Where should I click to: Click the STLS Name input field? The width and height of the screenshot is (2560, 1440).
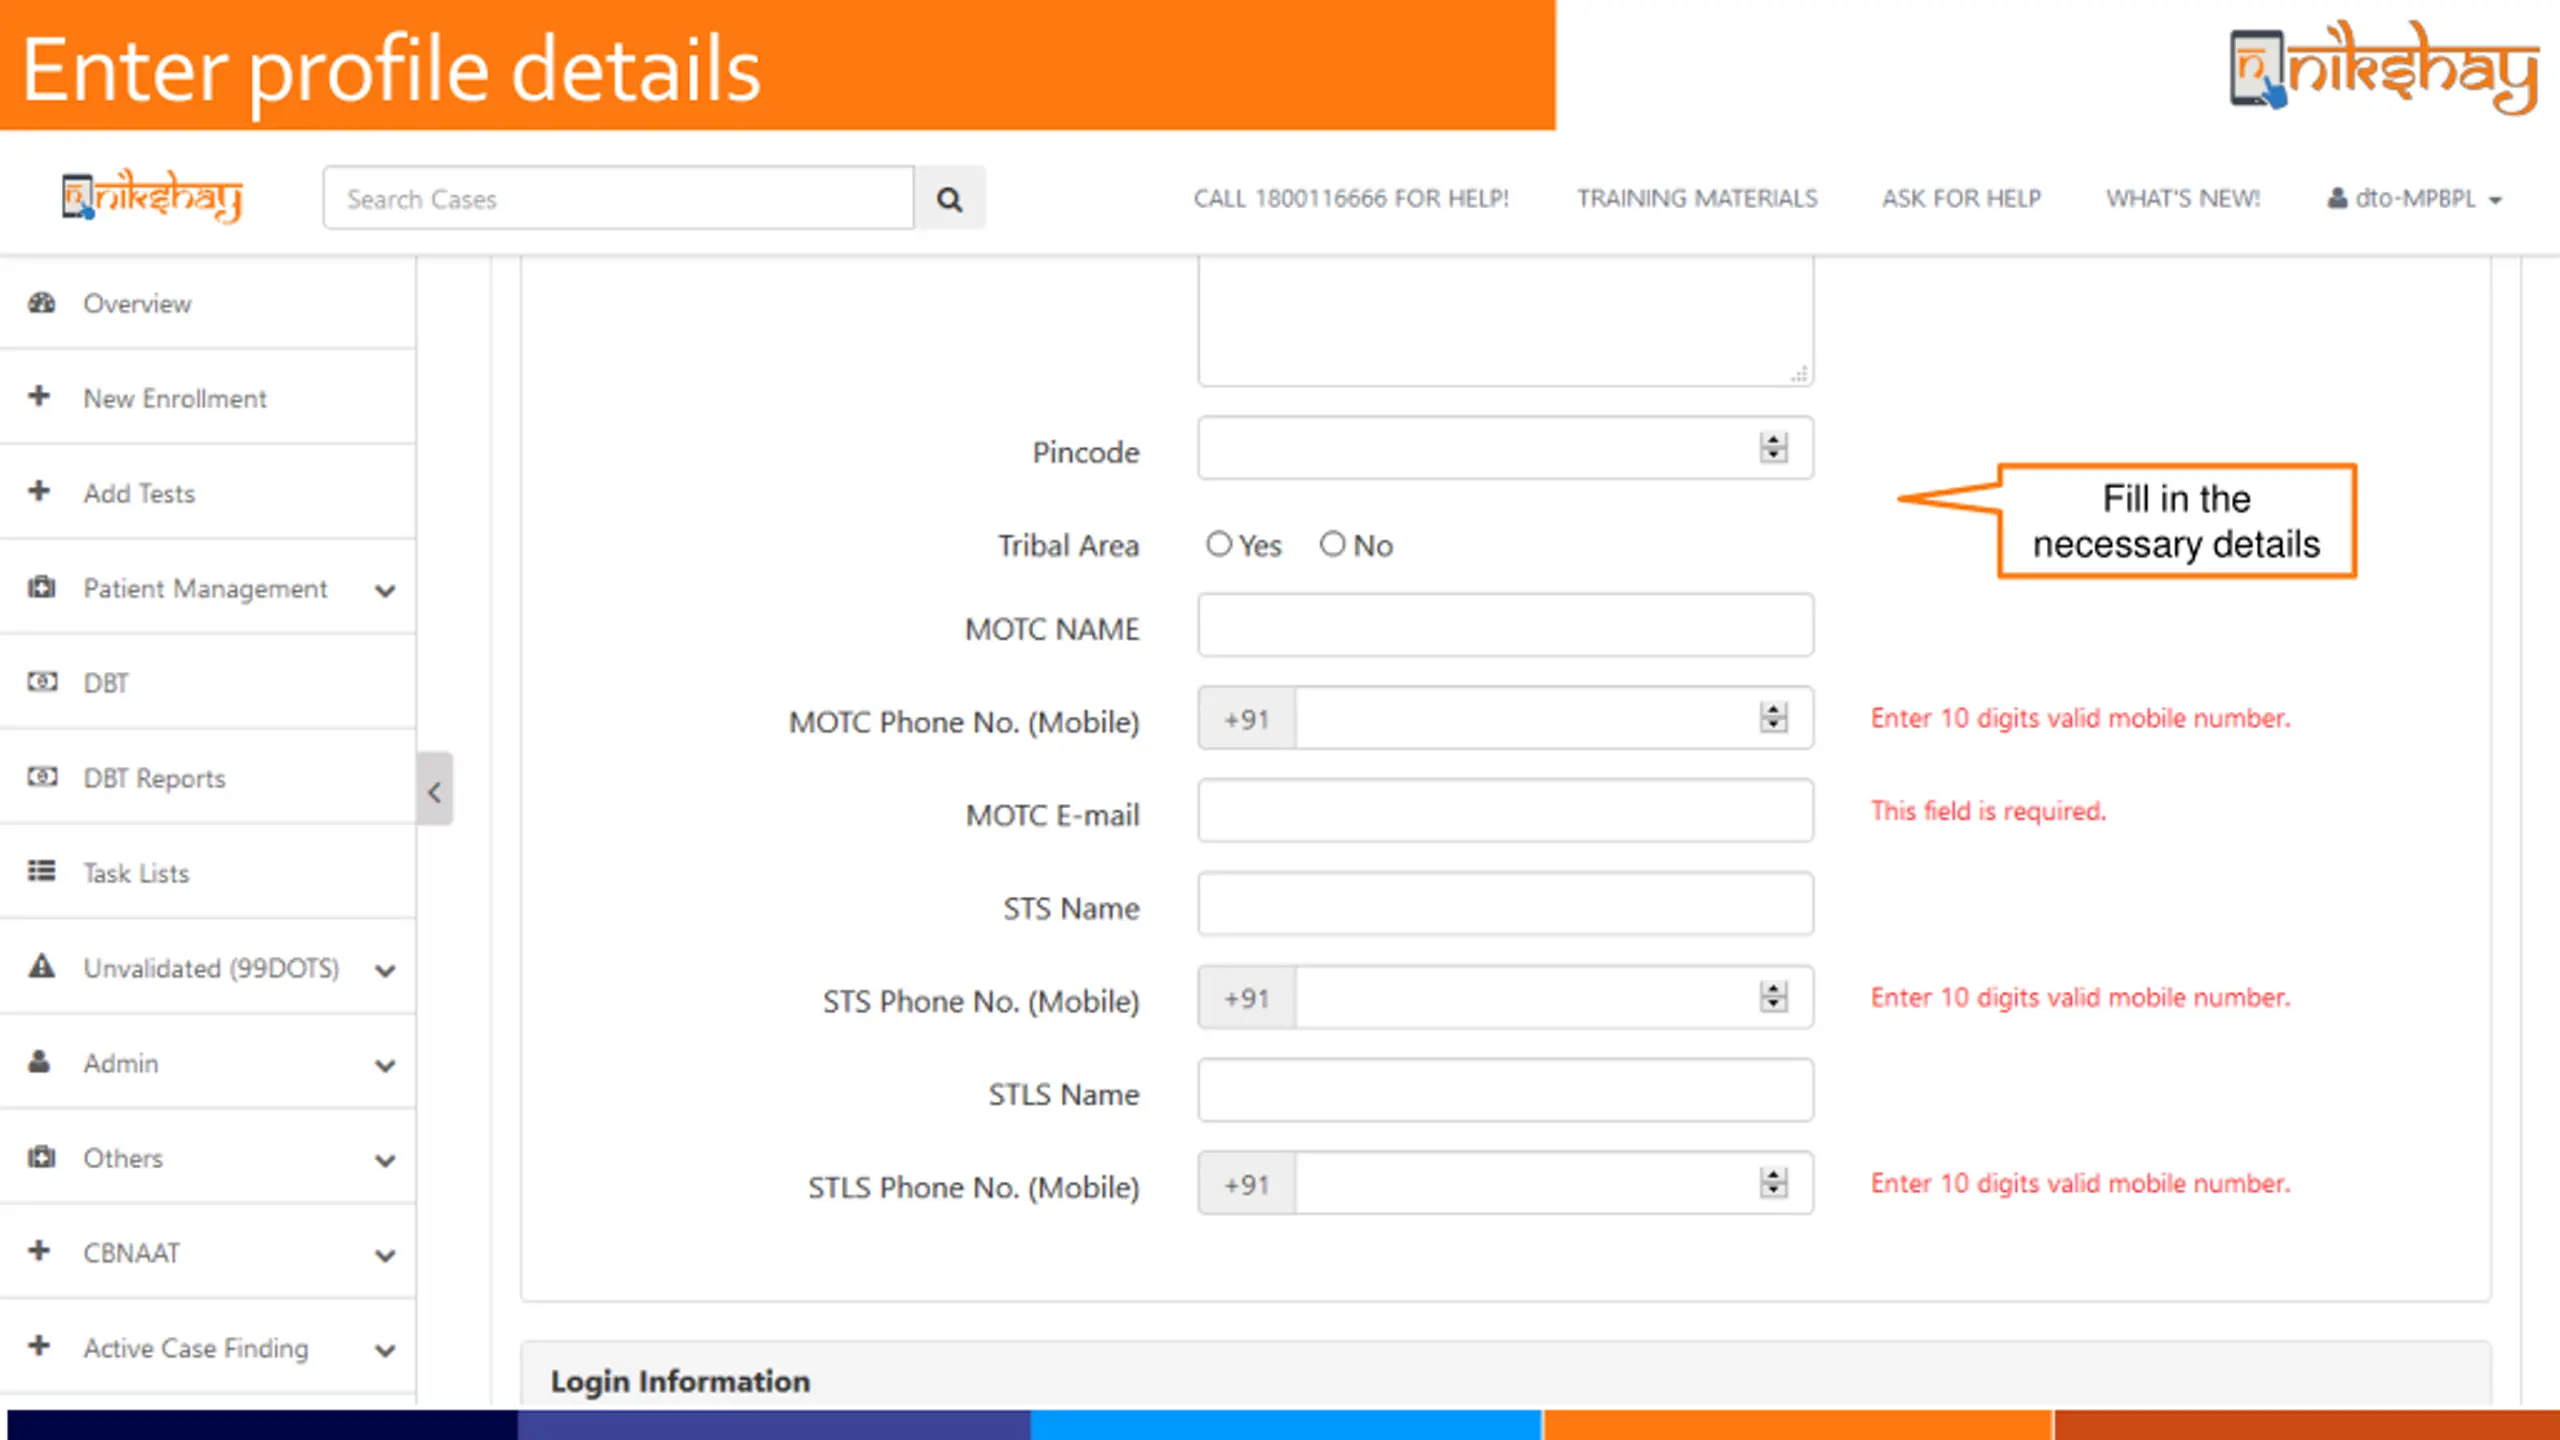1505,1090
